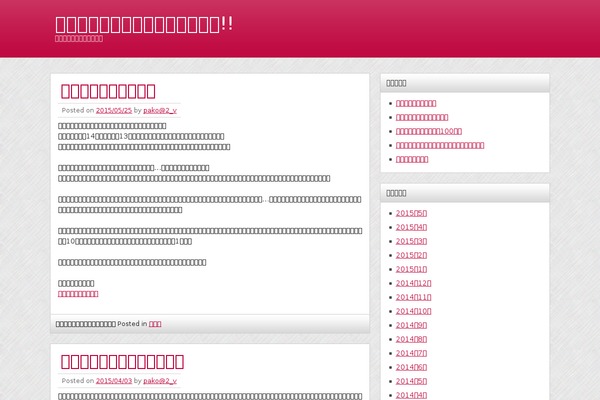Open the archive link for 2015 month 3
This screenshot has width=600, height=400.
tap(411, 241)
